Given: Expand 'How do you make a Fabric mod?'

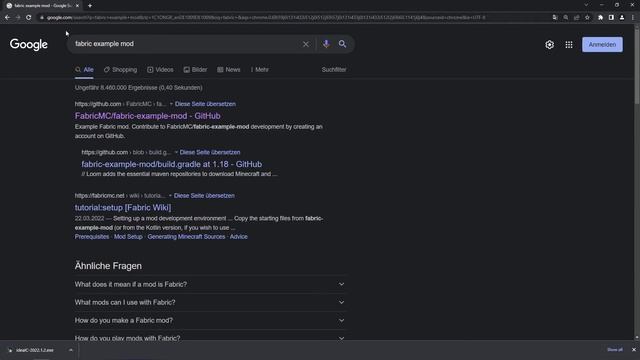Looking at the screenshot, I should [x=210, y=320].
